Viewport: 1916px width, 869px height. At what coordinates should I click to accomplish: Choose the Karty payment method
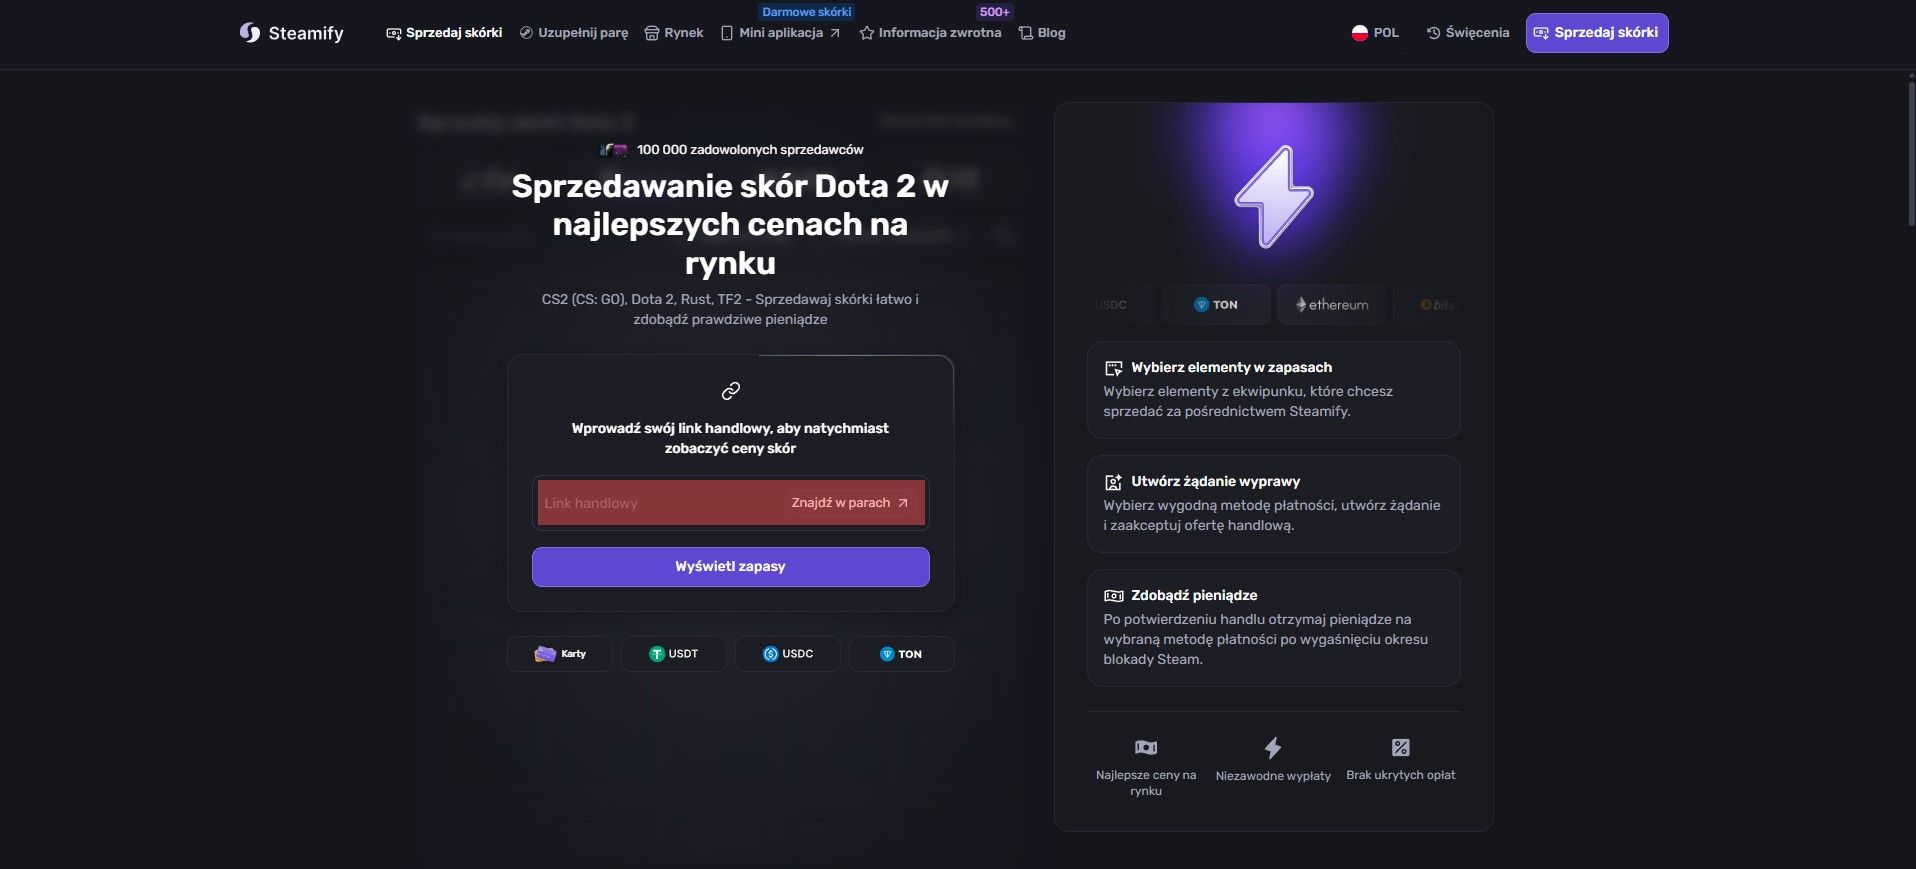coord(560,654)
